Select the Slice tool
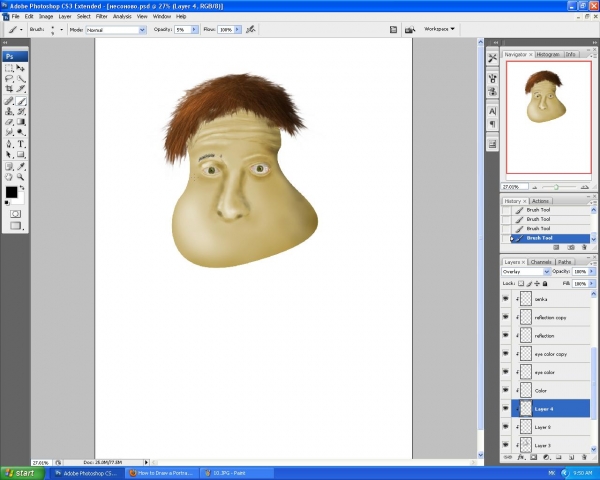 pos(21,89)
